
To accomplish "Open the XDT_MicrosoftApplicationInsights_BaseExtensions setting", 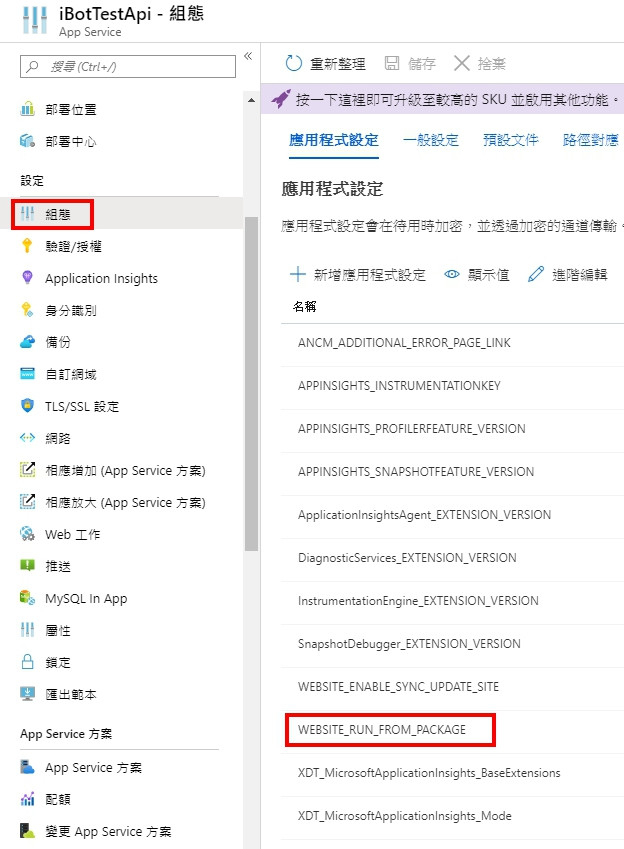I will pos(429,773).
